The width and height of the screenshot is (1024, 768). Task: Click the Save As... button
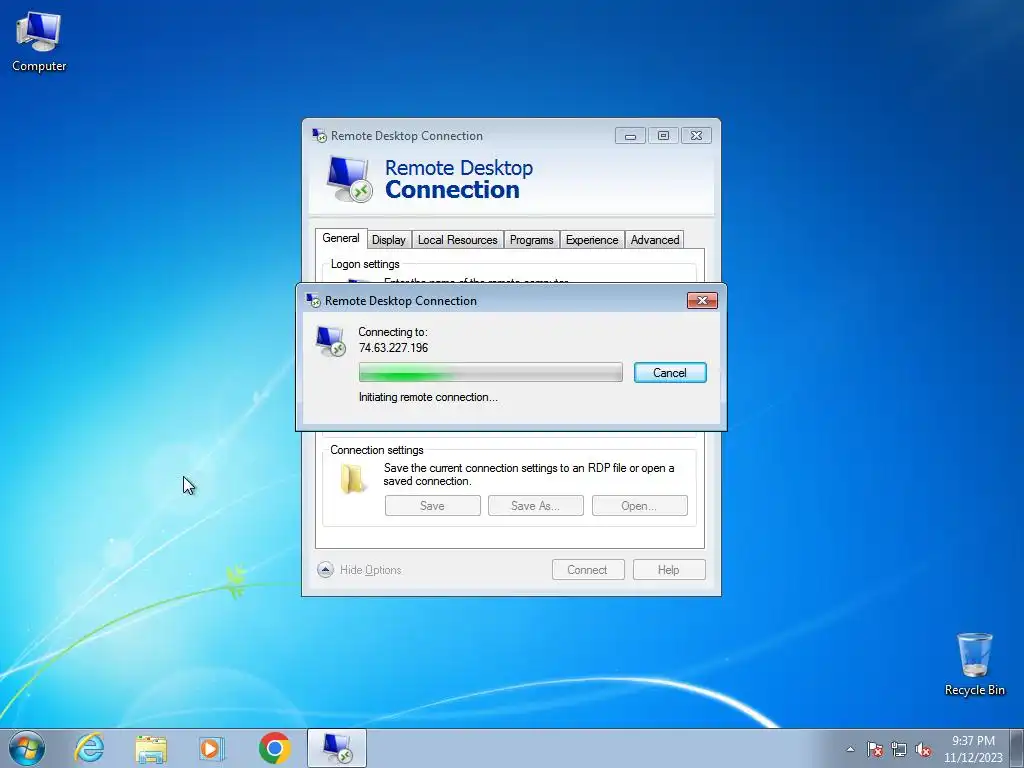click(536, 505)
